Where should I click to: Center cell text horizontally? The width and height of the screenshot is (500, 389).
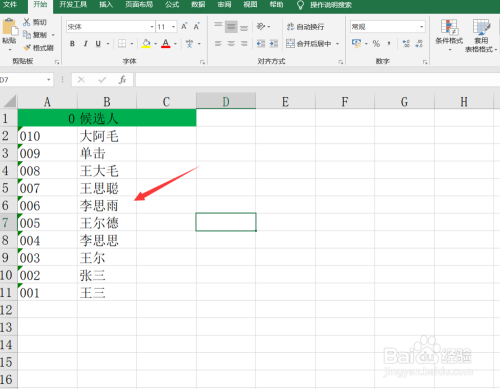click(231, 43)
